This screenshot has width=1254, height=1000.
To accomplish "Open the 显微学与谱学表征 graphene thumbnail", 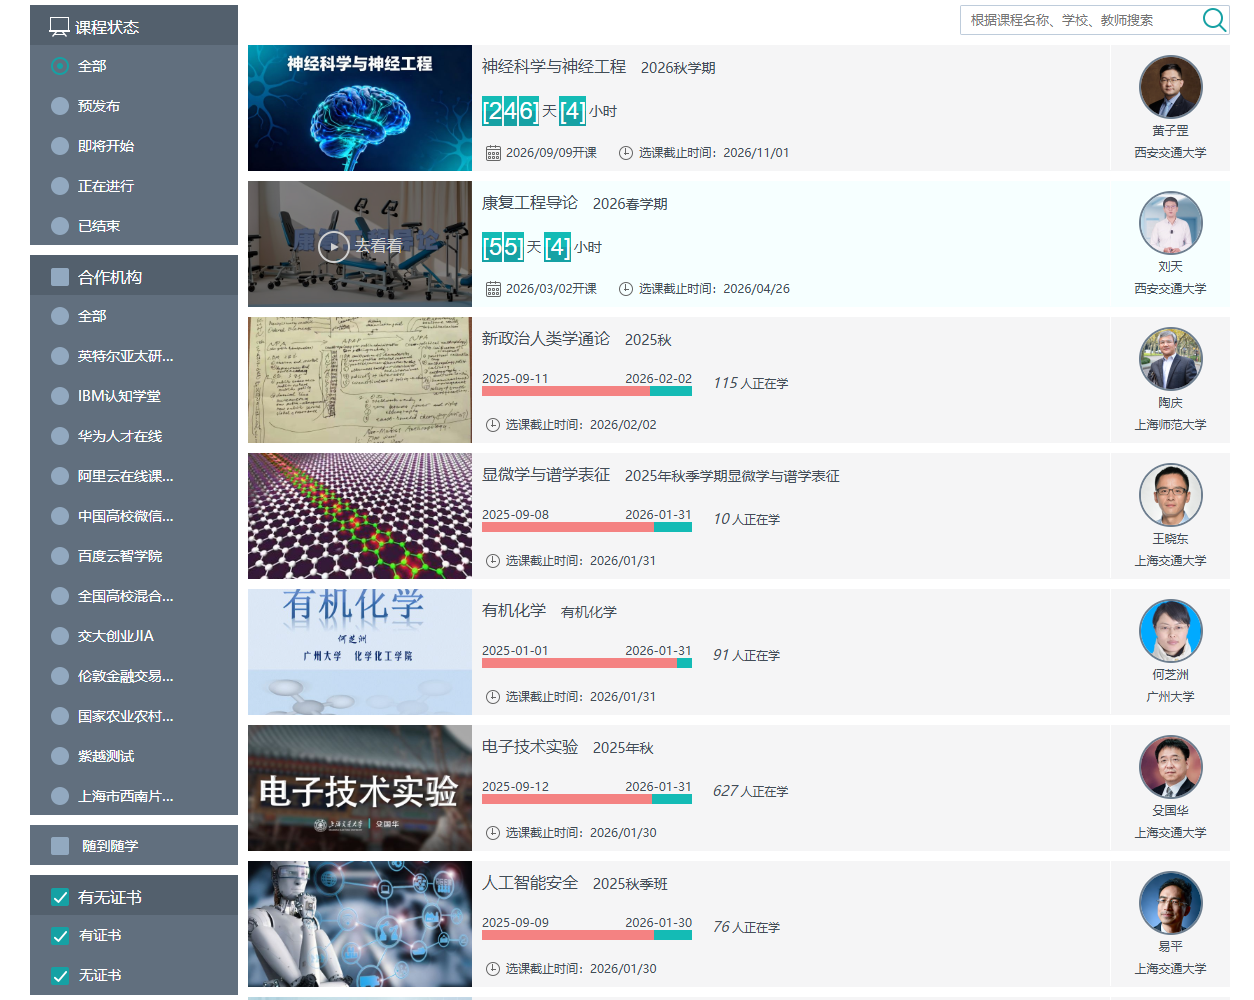I will (360, 516).
